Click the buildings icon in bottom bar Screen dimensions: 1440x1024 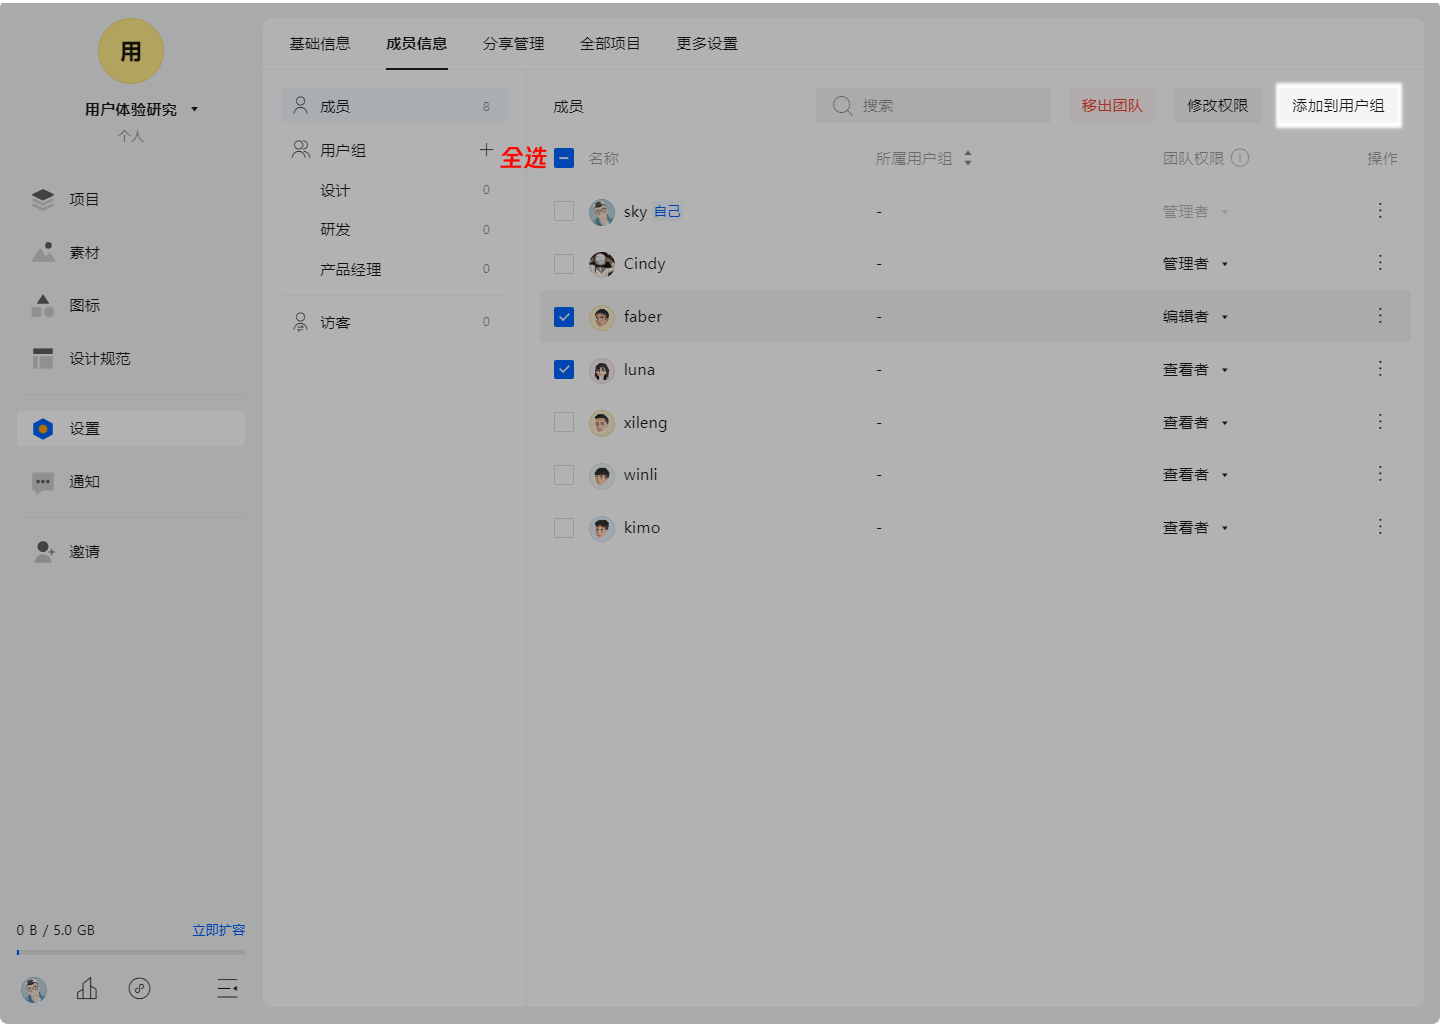[x=87, y=989]
